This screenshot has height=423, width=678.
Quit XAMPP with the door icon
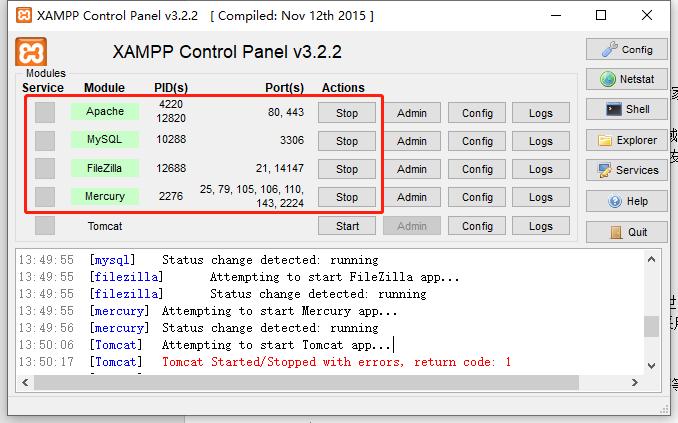pos(627,232)
